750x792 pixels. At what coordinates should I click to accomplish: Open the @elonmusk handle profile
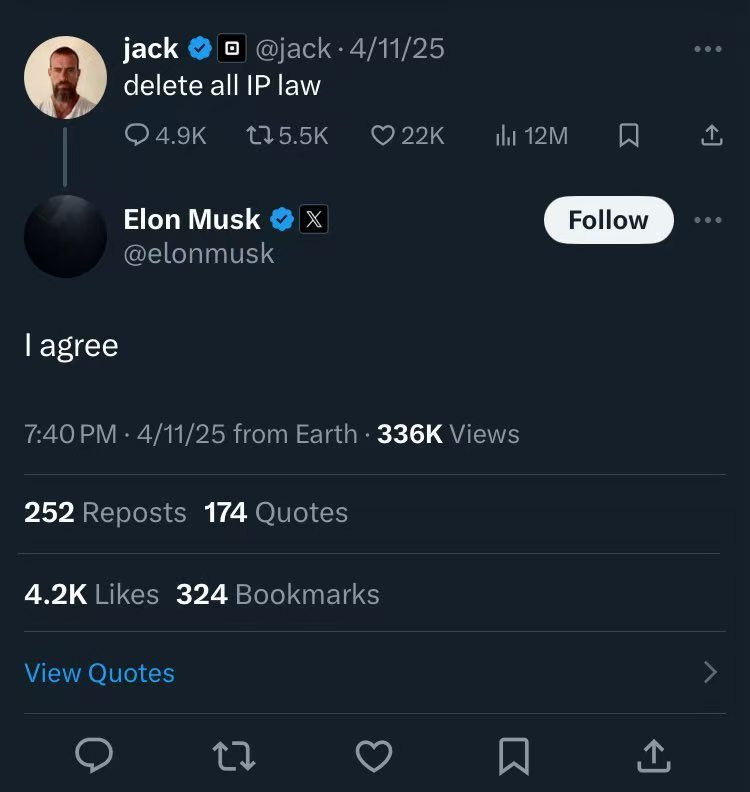point(198,253)
